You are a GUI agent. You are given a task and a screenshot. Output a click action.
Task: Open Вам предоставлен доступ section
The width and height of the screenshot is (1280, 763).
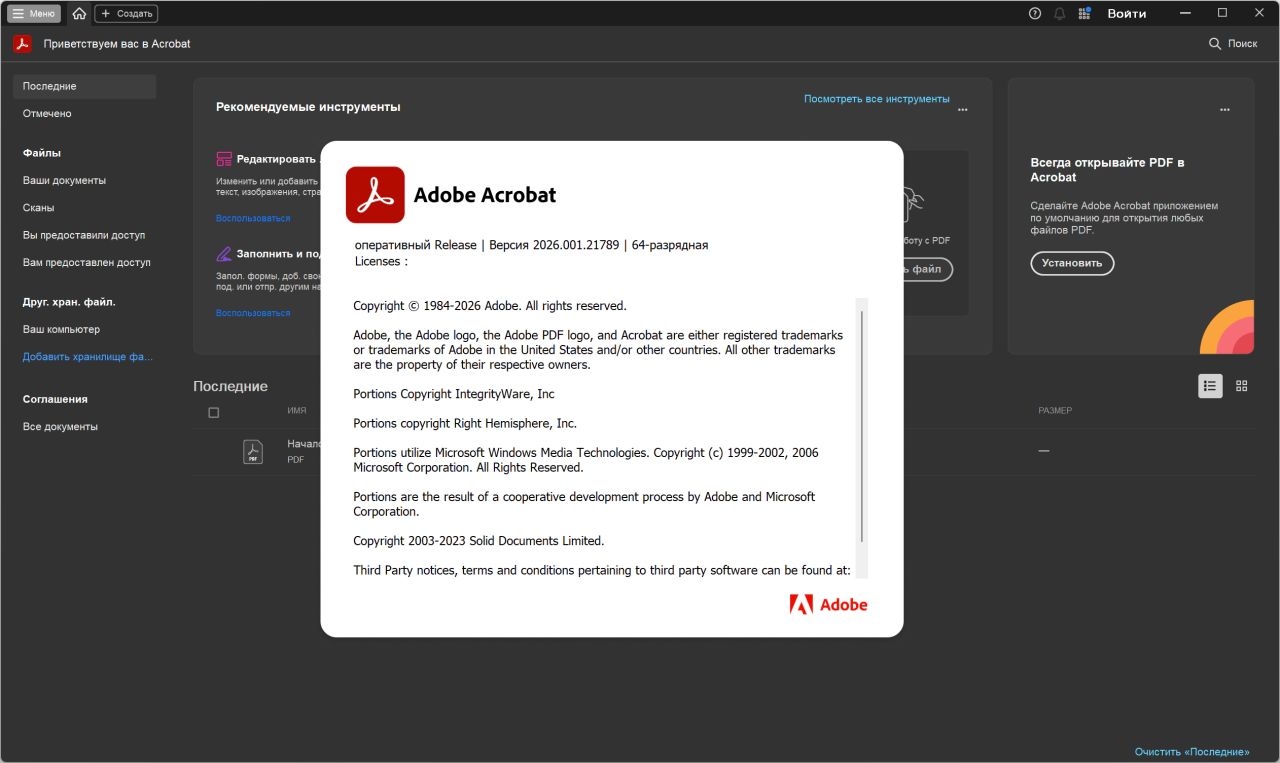(85, 262)
